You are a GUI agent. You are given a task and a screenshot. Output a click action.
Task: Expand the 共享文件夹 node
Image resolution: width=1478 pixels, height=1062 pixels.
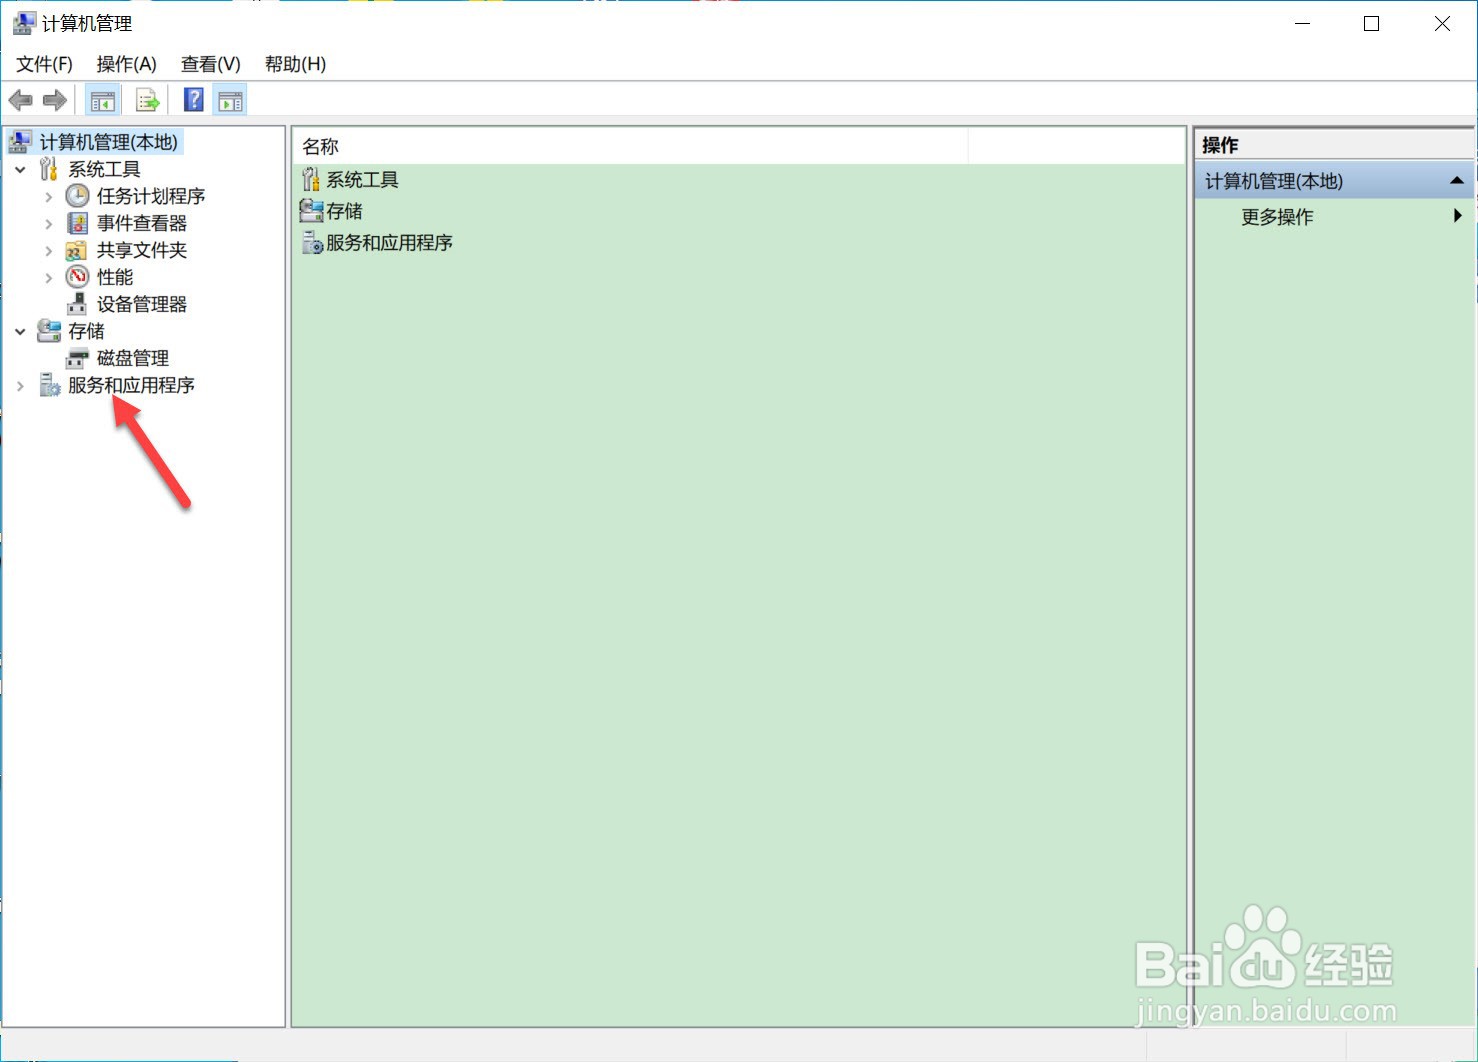48,251
